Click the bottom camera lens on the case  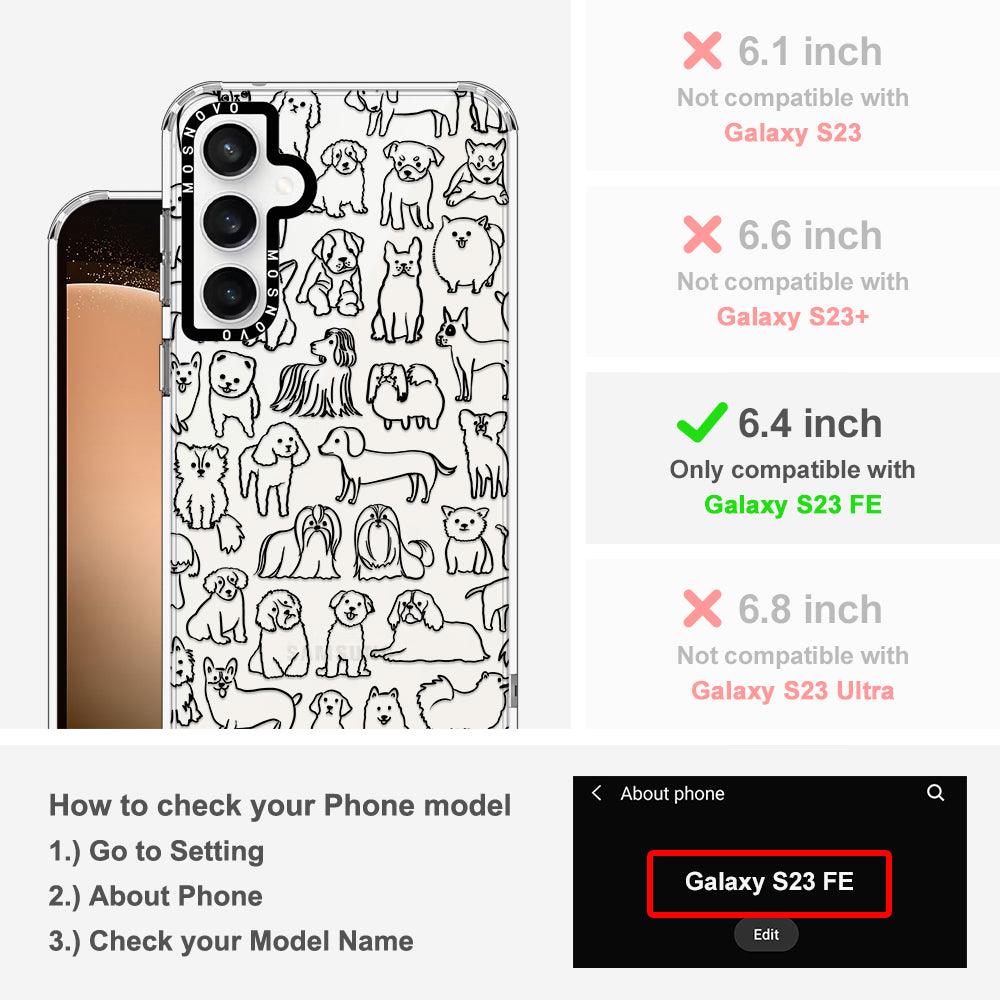[x=230, y=293]
